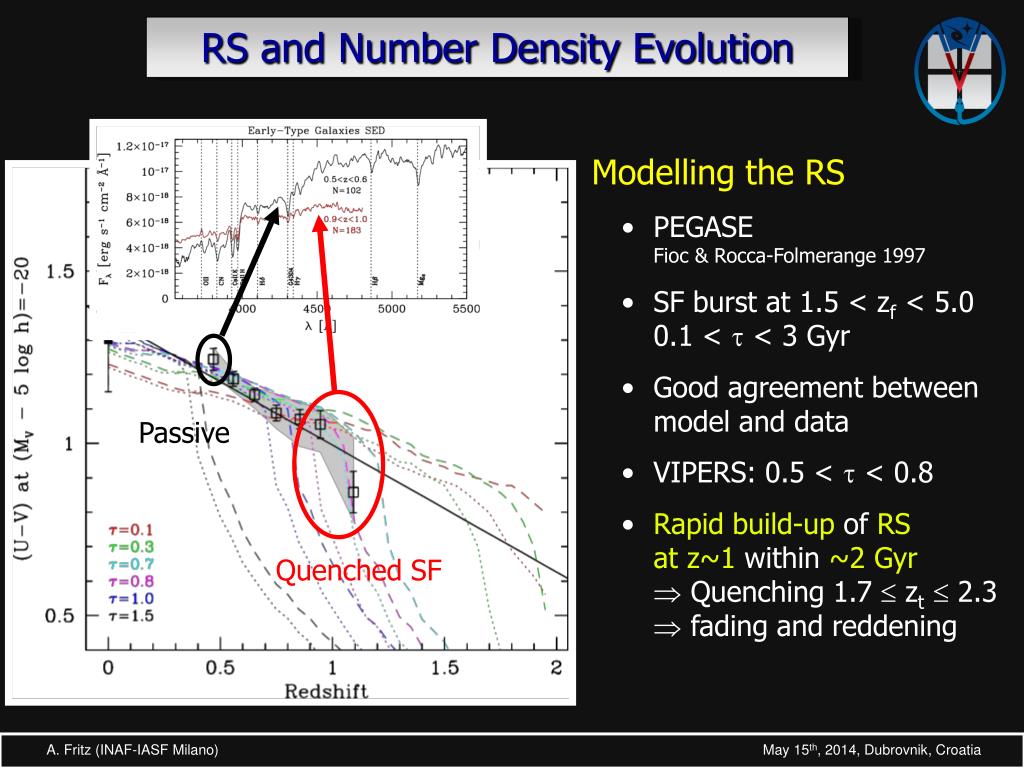Click the VIPERS logo in the corner

pyautogui.click(x=959, y=71)
